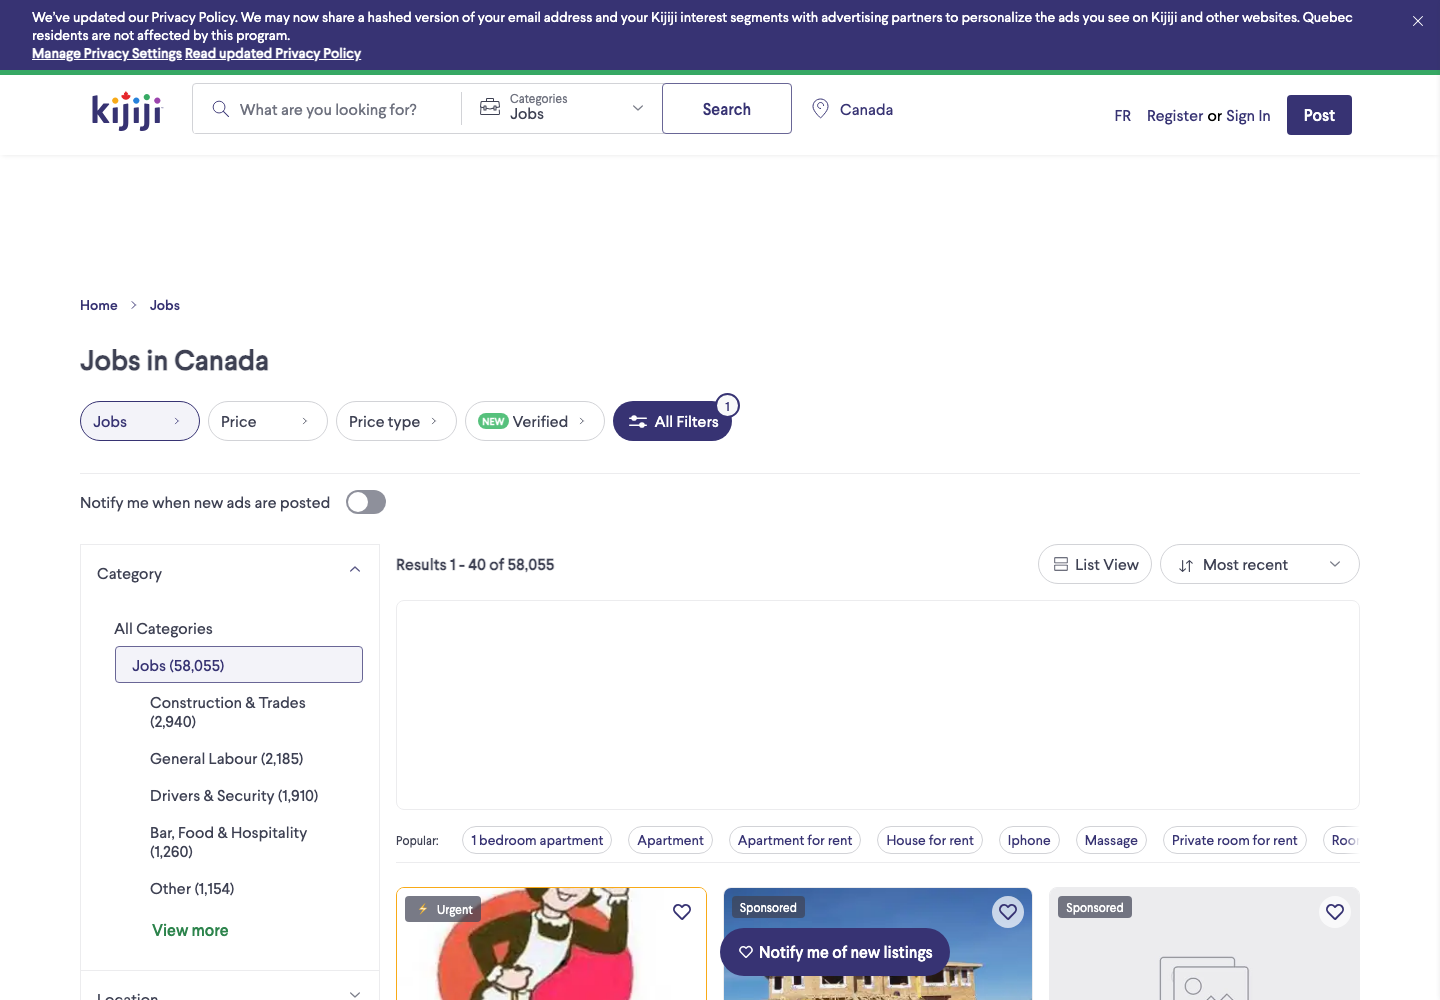1440x1000 pixels.
Task: Click popular tag Apartment
Action: point(670,840)
